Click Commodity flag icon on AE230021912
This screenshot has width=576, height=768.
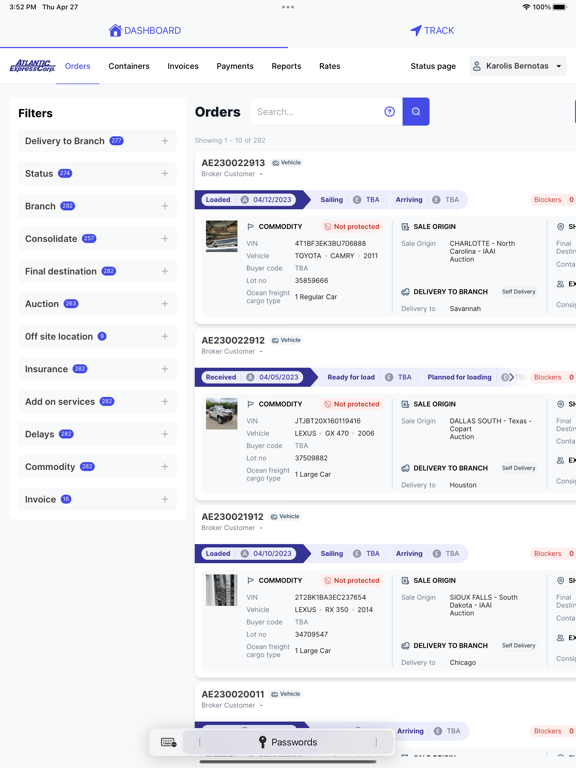250,580
